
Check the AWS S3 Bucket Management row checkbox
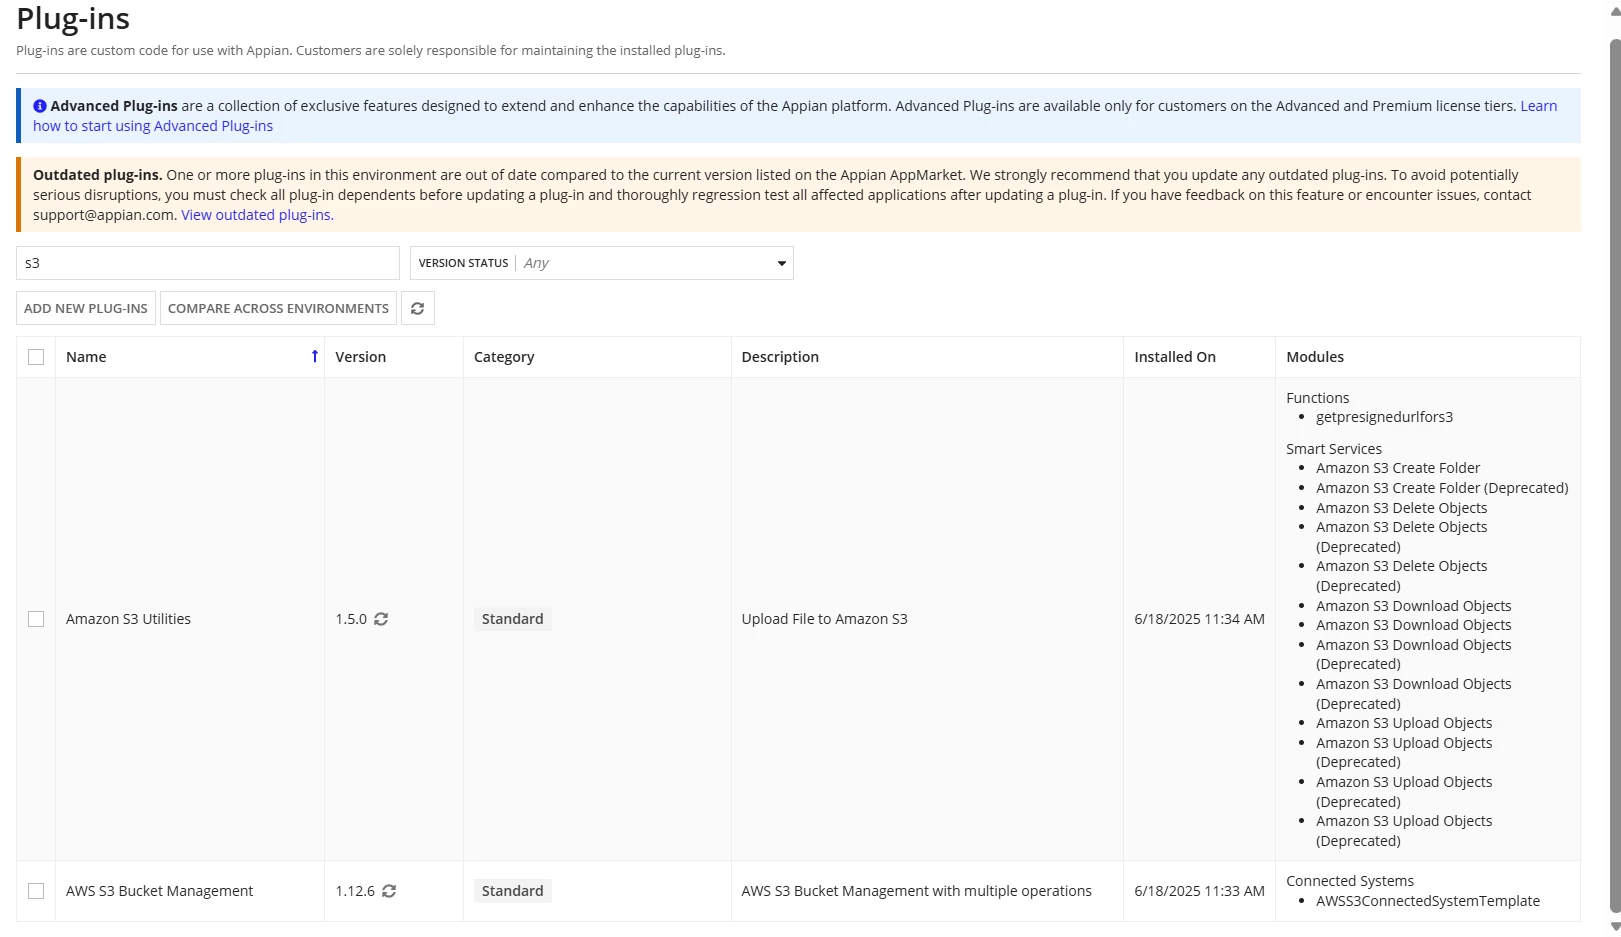tap(36, 891)
